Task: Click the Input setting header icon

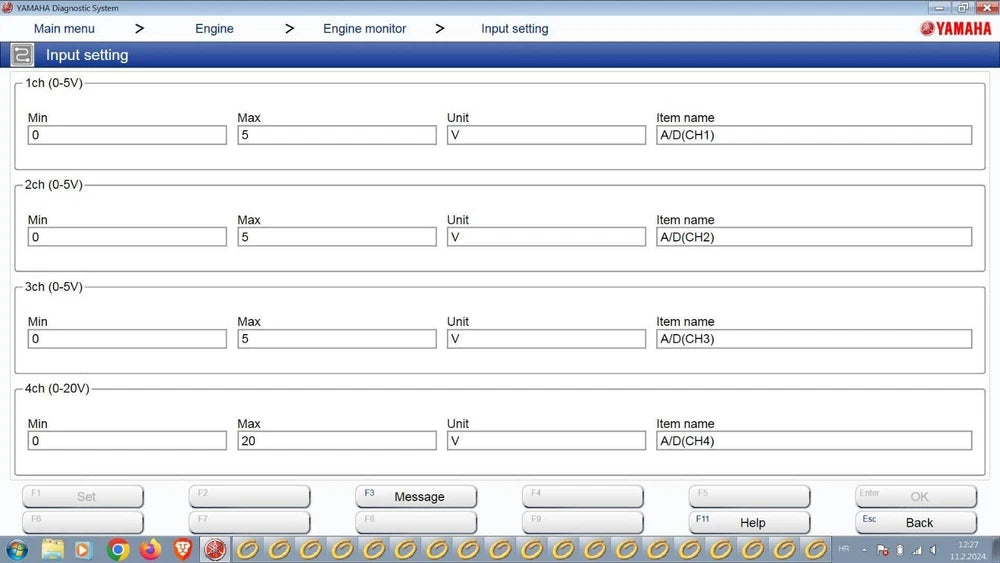Action: 22,55
